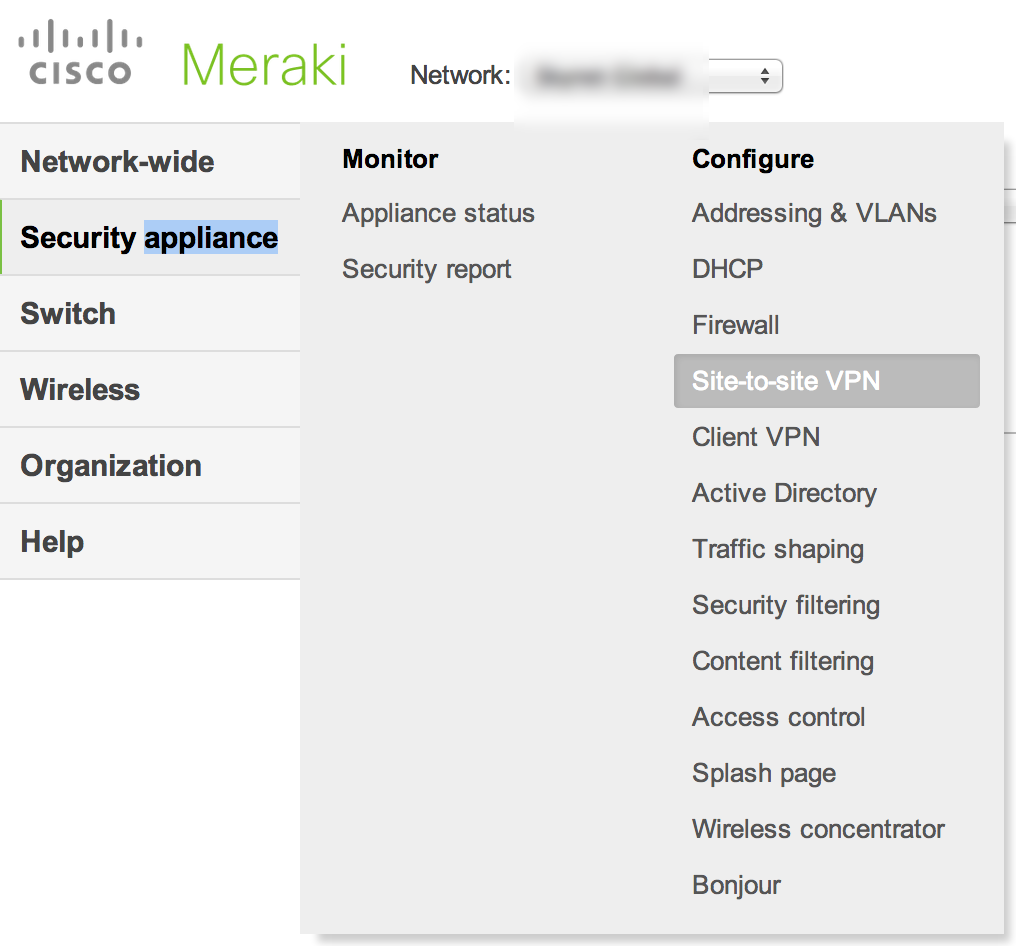Select Site-to-site VPN menu item
Image resolution: width=1016 pixels, height=946 pixels.
tap(786, 381)
